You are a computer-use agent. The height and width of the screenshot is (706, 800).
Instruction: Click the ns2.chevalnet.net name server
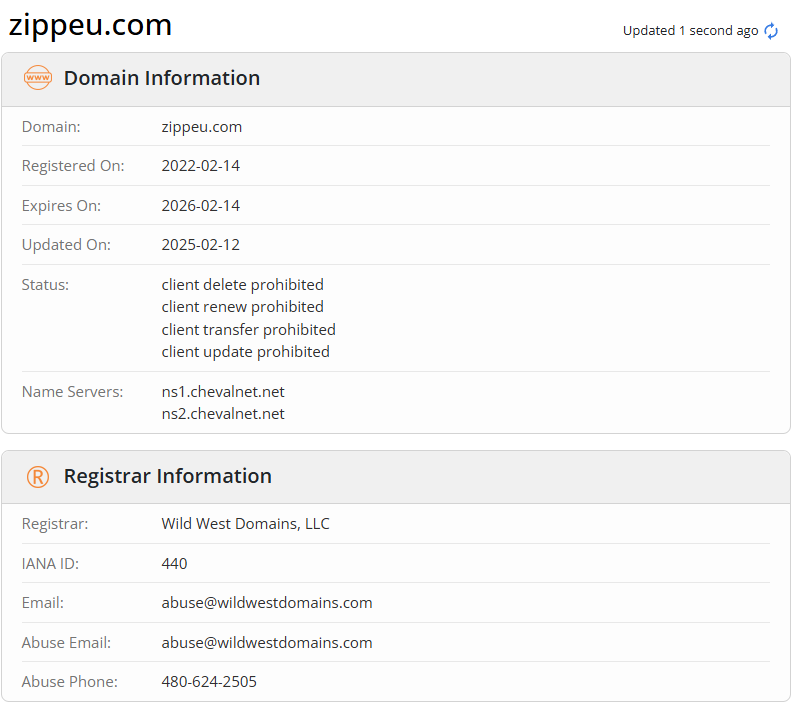coord(223,413)
